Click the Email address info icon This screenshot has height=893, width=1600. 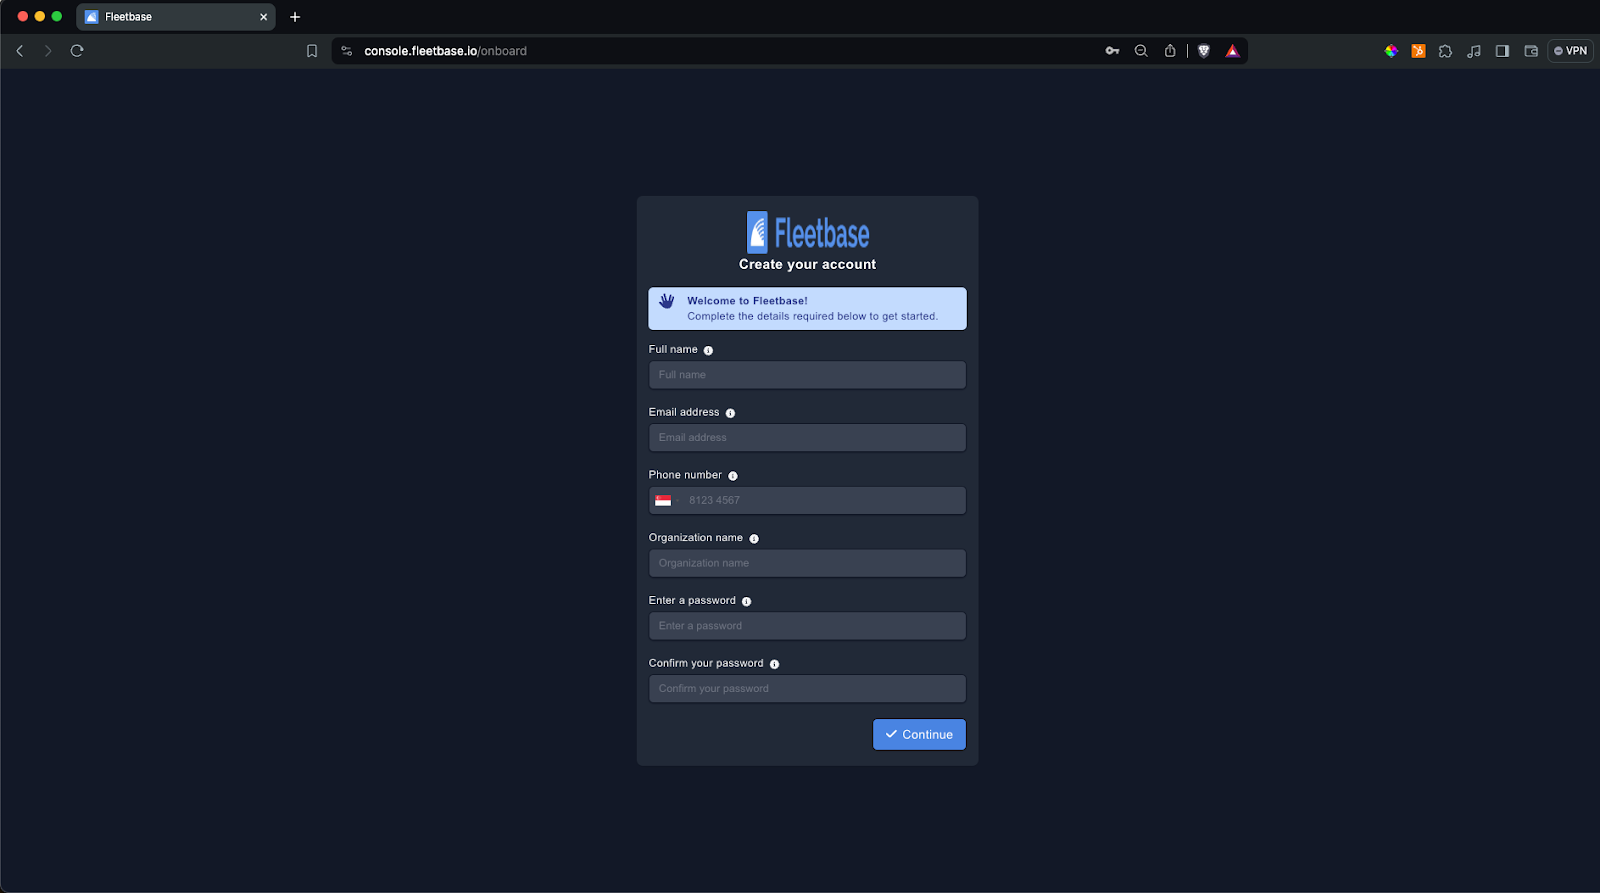[730, 413]
